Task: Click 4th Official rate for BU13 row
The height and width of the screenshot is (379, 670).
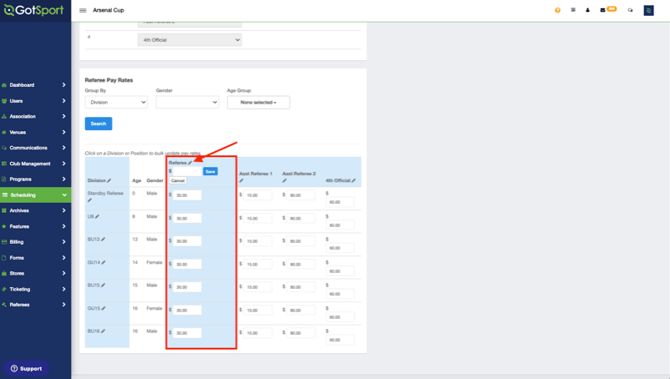Action: 340,248
